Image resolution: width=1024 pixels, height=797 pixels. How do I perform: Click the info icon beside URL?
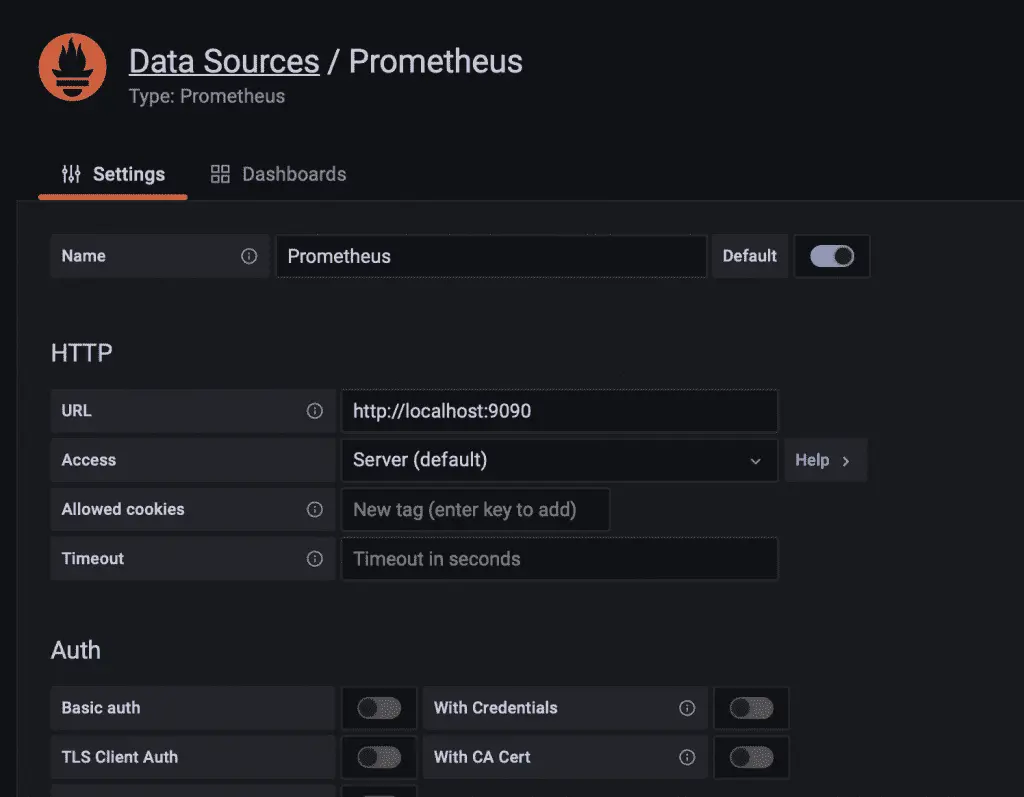(x=315, y=411)
